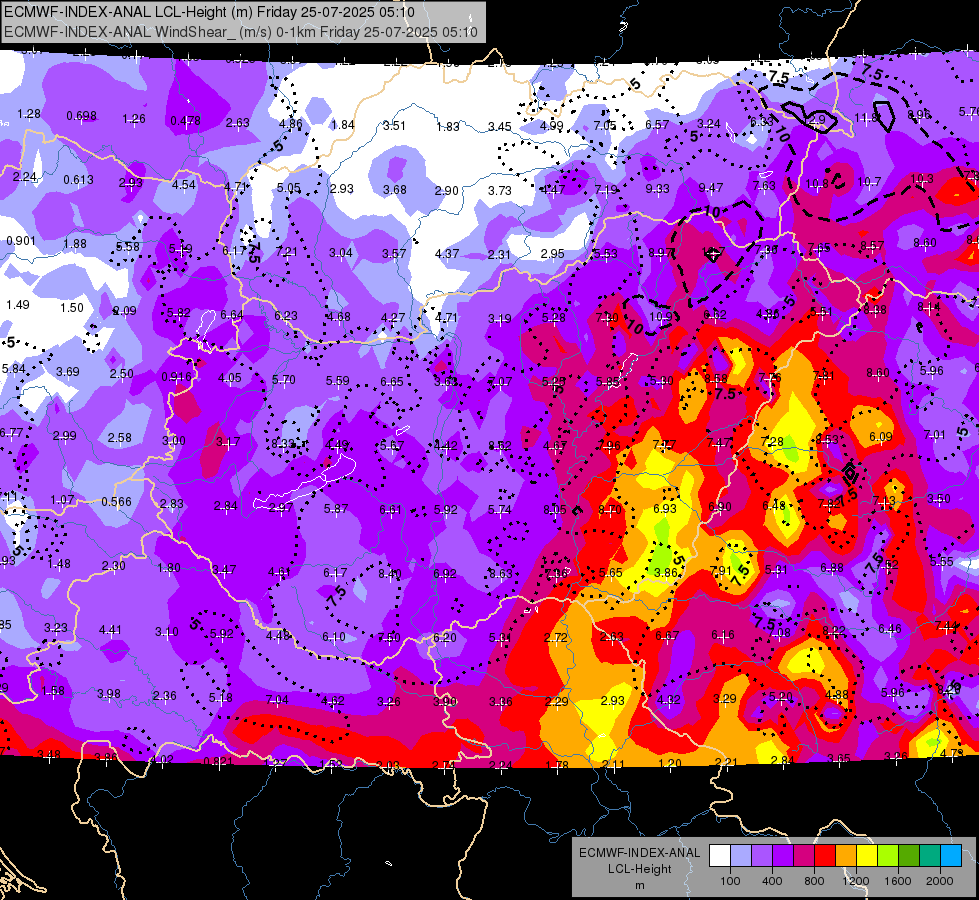Click the grid value '7.28'
The width and height of the screenshot is (979, 900).
(772, 442)
